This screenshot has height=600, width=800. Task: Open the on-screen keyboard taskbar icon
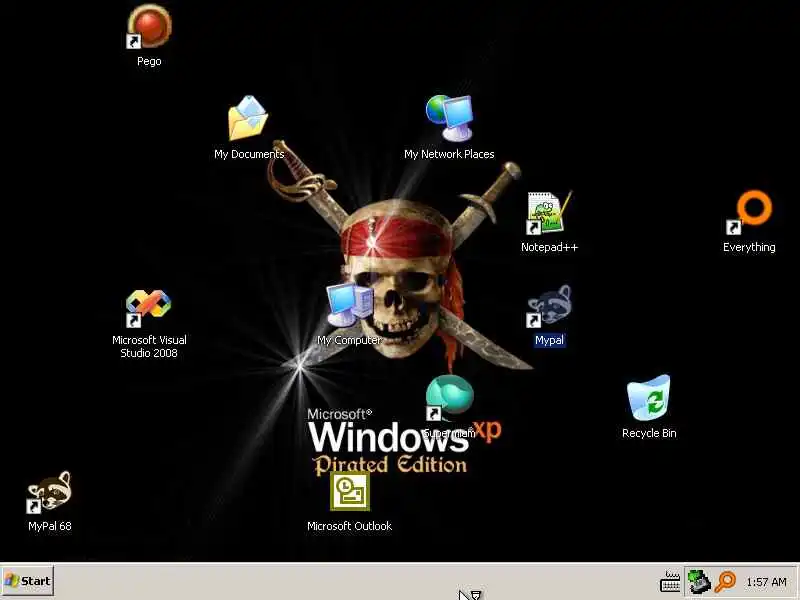pyautogui.click(x=670, y=582)
